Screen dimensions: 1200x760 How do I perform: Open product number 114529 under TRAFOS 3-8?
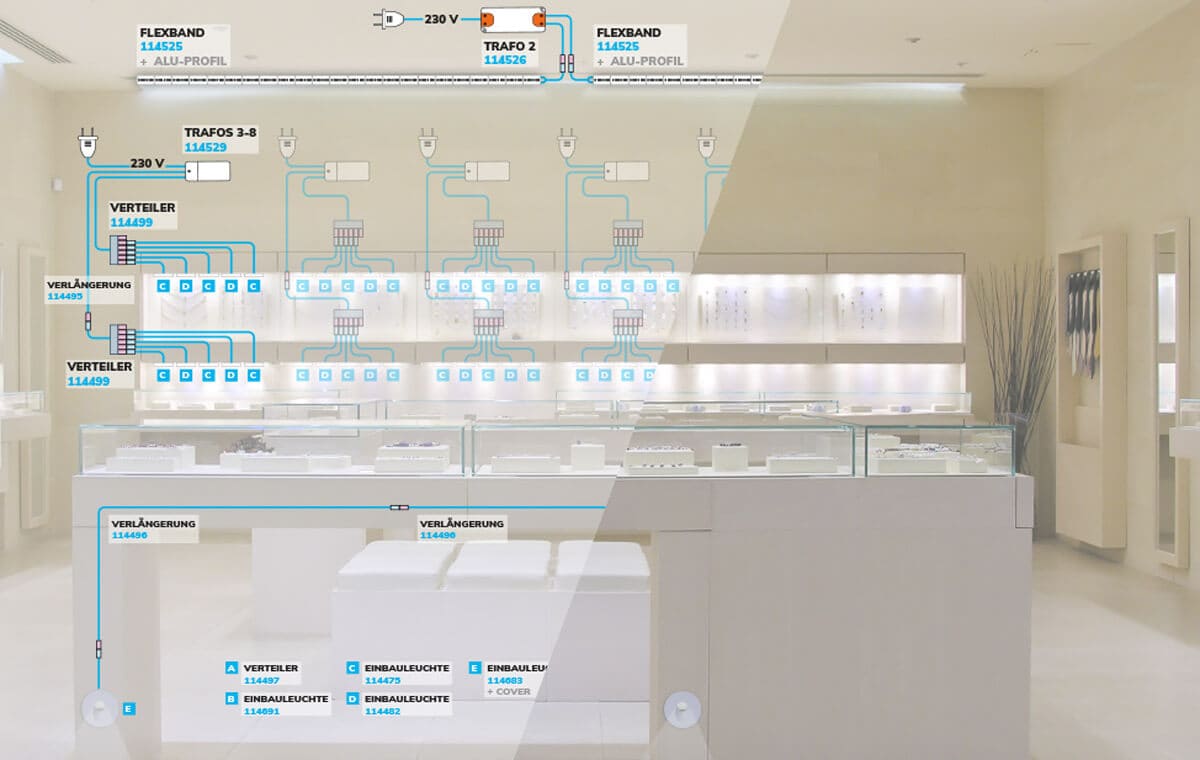[x=205, y=147]
